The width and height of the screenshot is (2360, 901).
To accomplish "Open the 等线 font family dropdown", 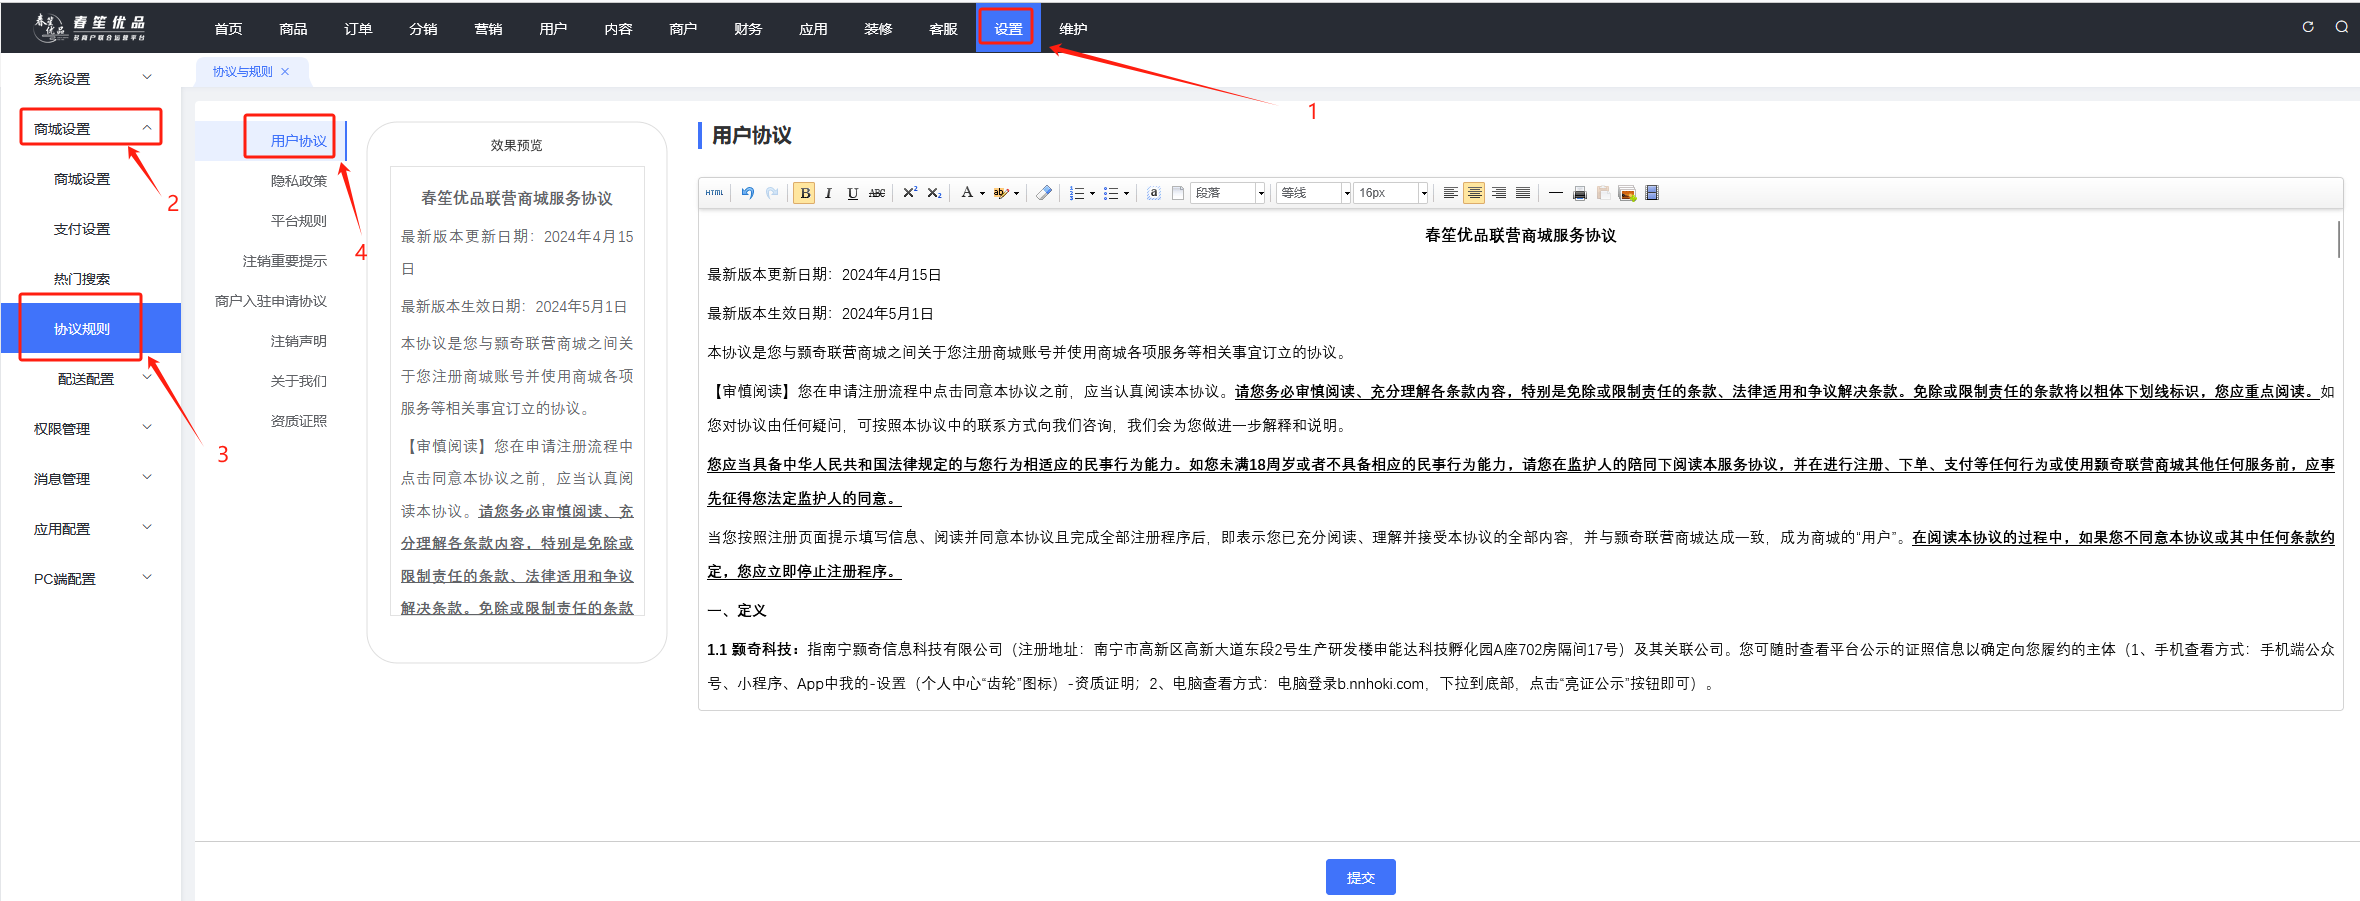I will [x=1315, y=193].
